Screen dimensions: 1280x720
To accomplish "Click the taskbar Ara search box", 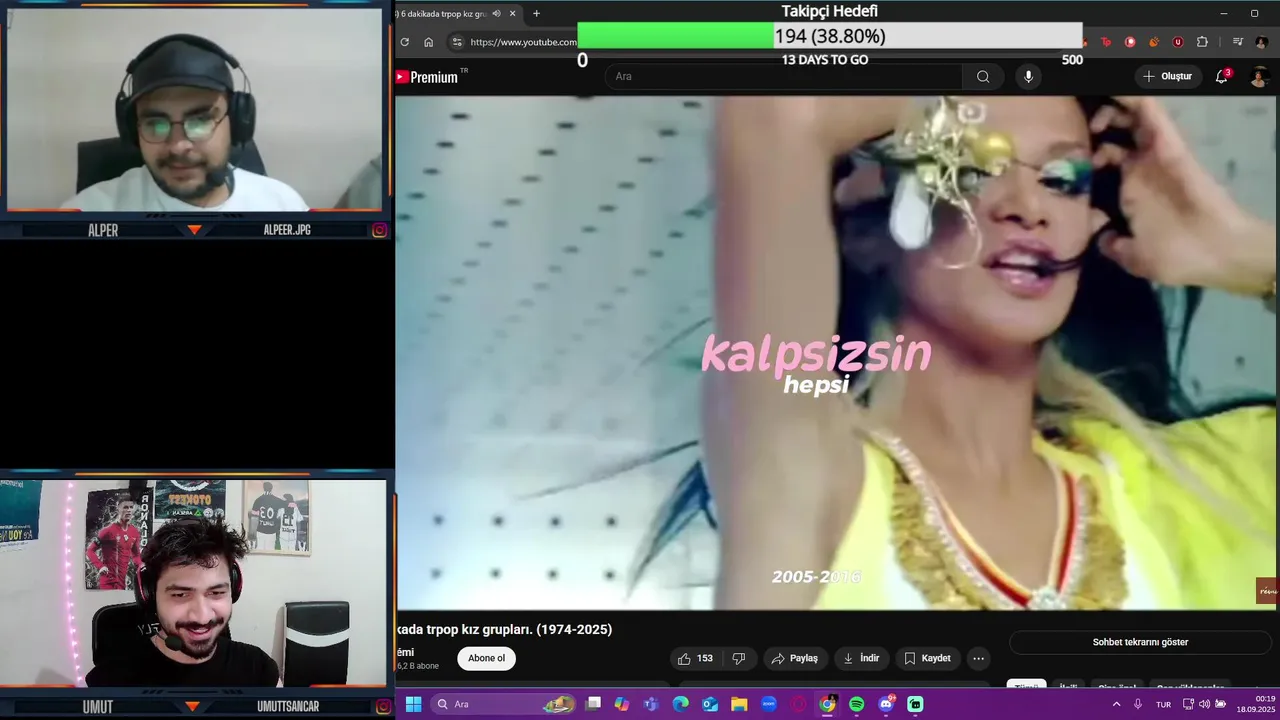I will [x=505, y=704].
